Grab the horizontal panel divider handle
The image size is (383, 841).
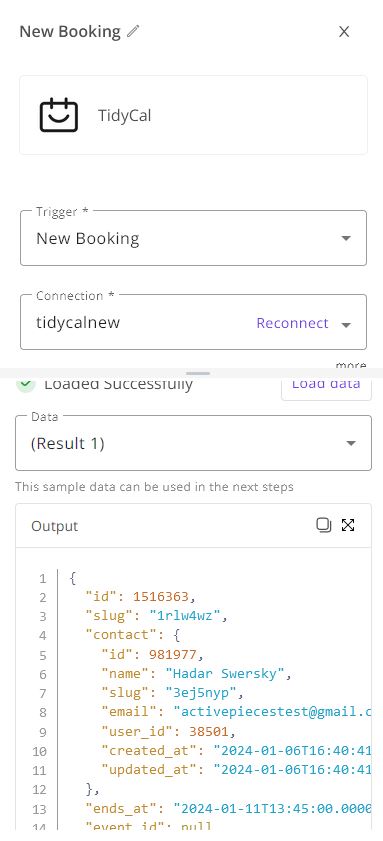pyautogui.click(x=198, y=373)
